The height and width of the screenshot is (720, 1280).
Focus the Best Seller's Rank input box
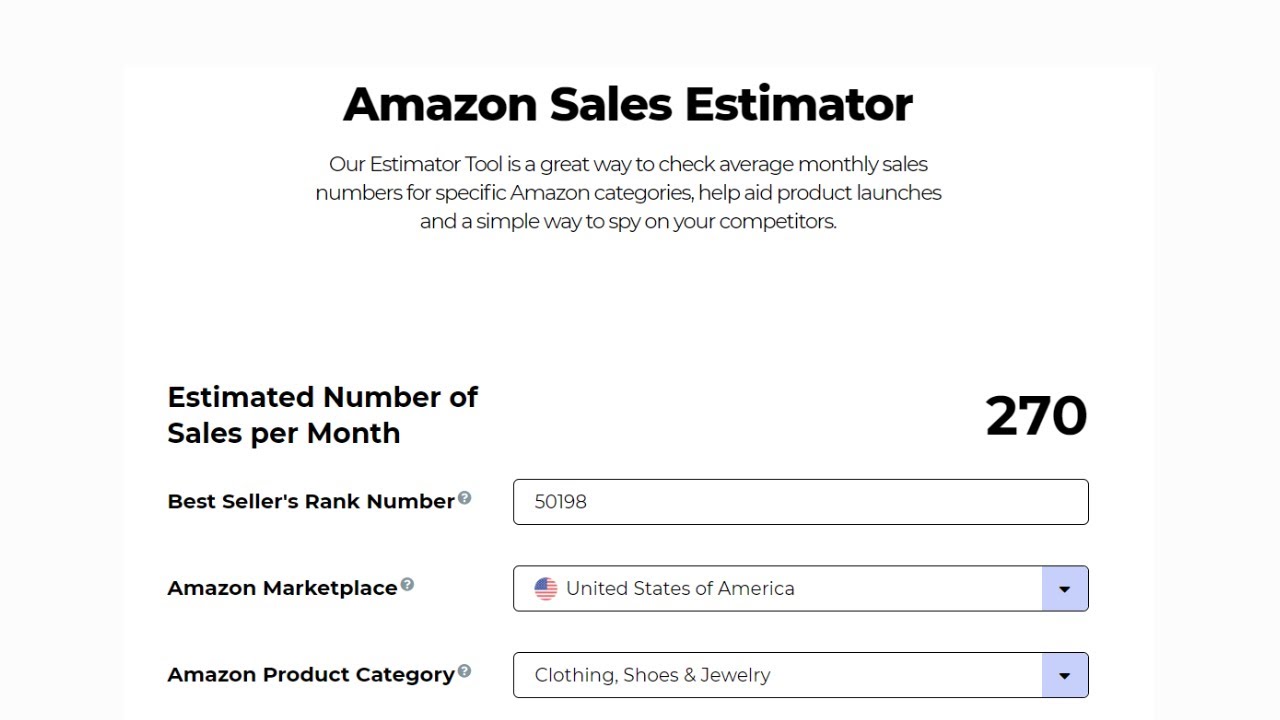click(x=800, y=502)
